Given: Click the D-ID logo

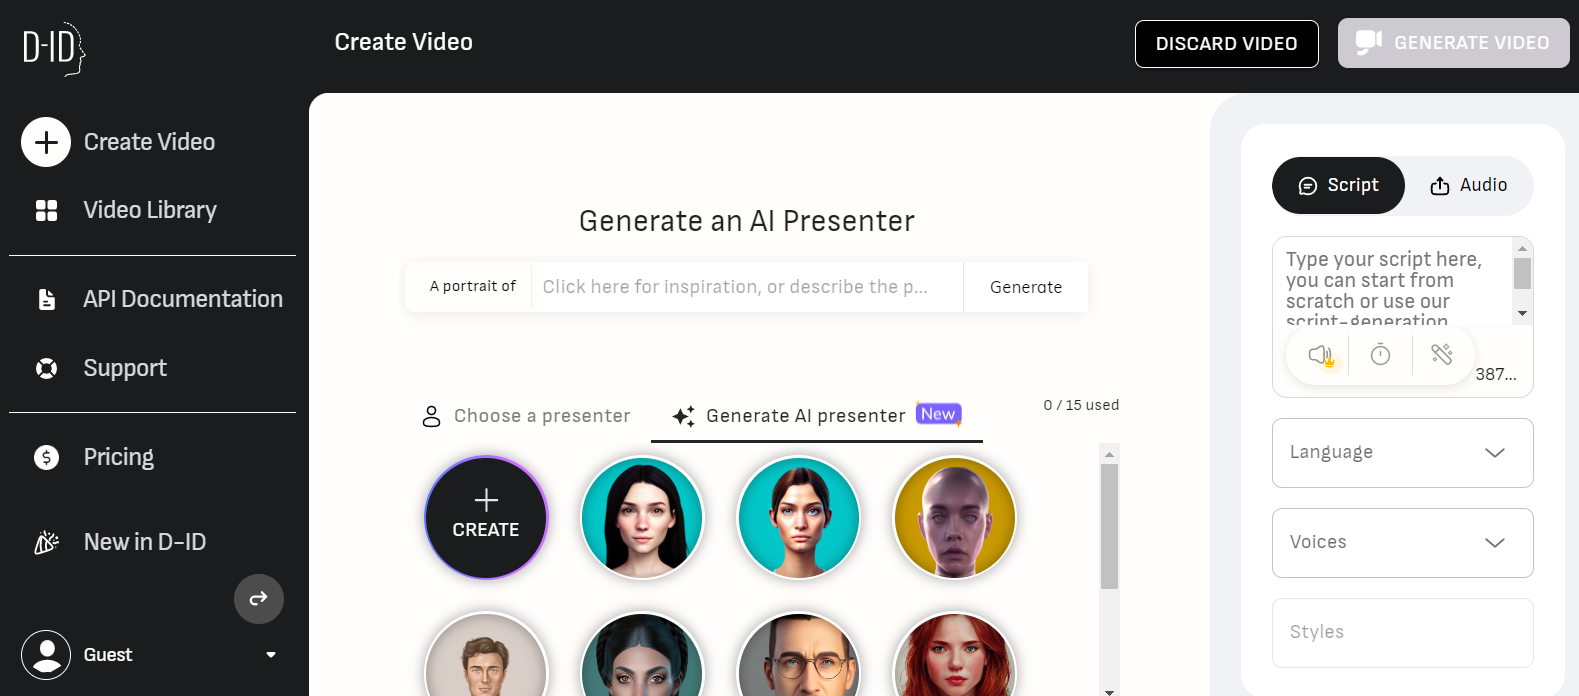Looking at the screenshot, I should (54, 48).
